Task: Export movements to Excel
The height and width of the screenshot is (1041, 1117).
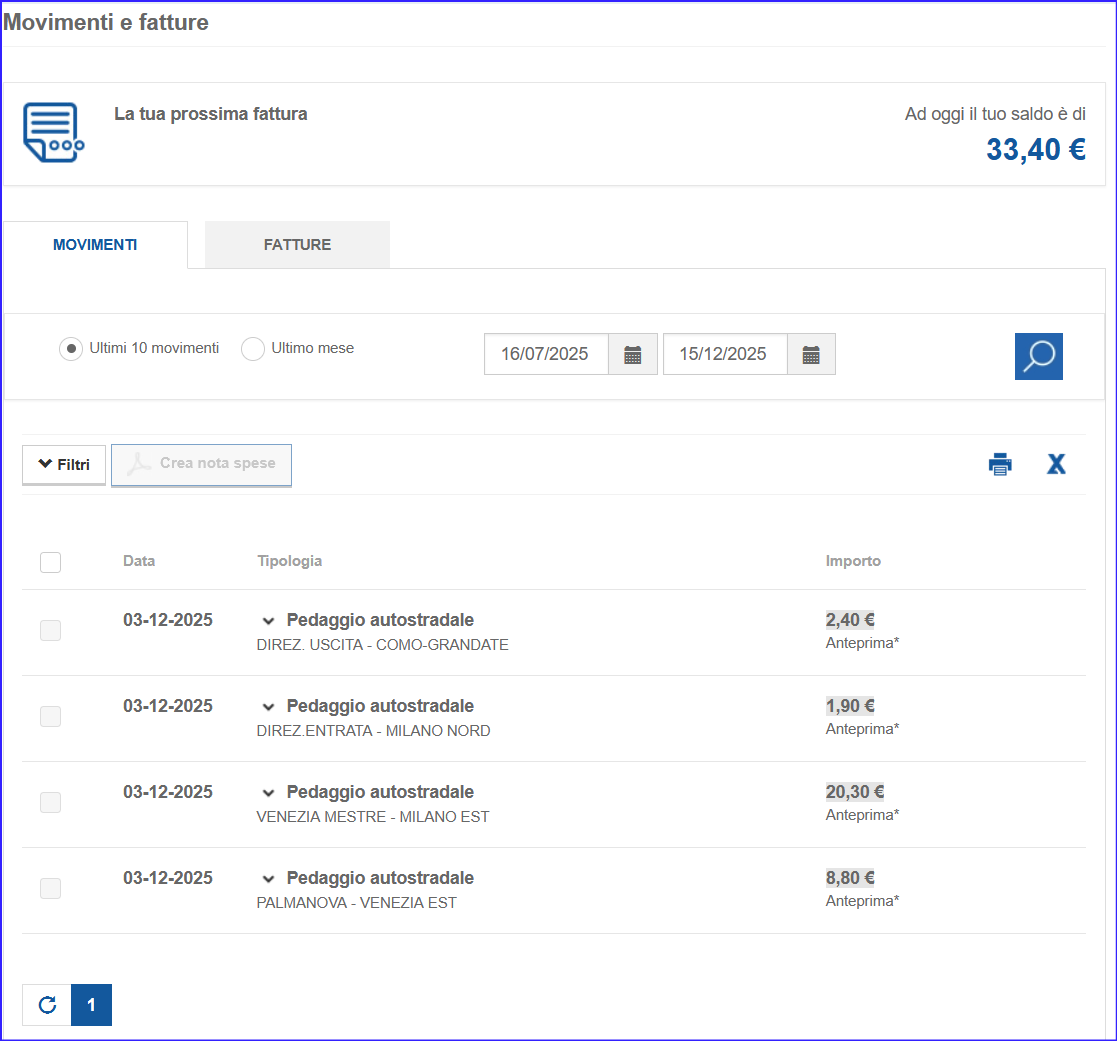Action: click(1056, 464)
